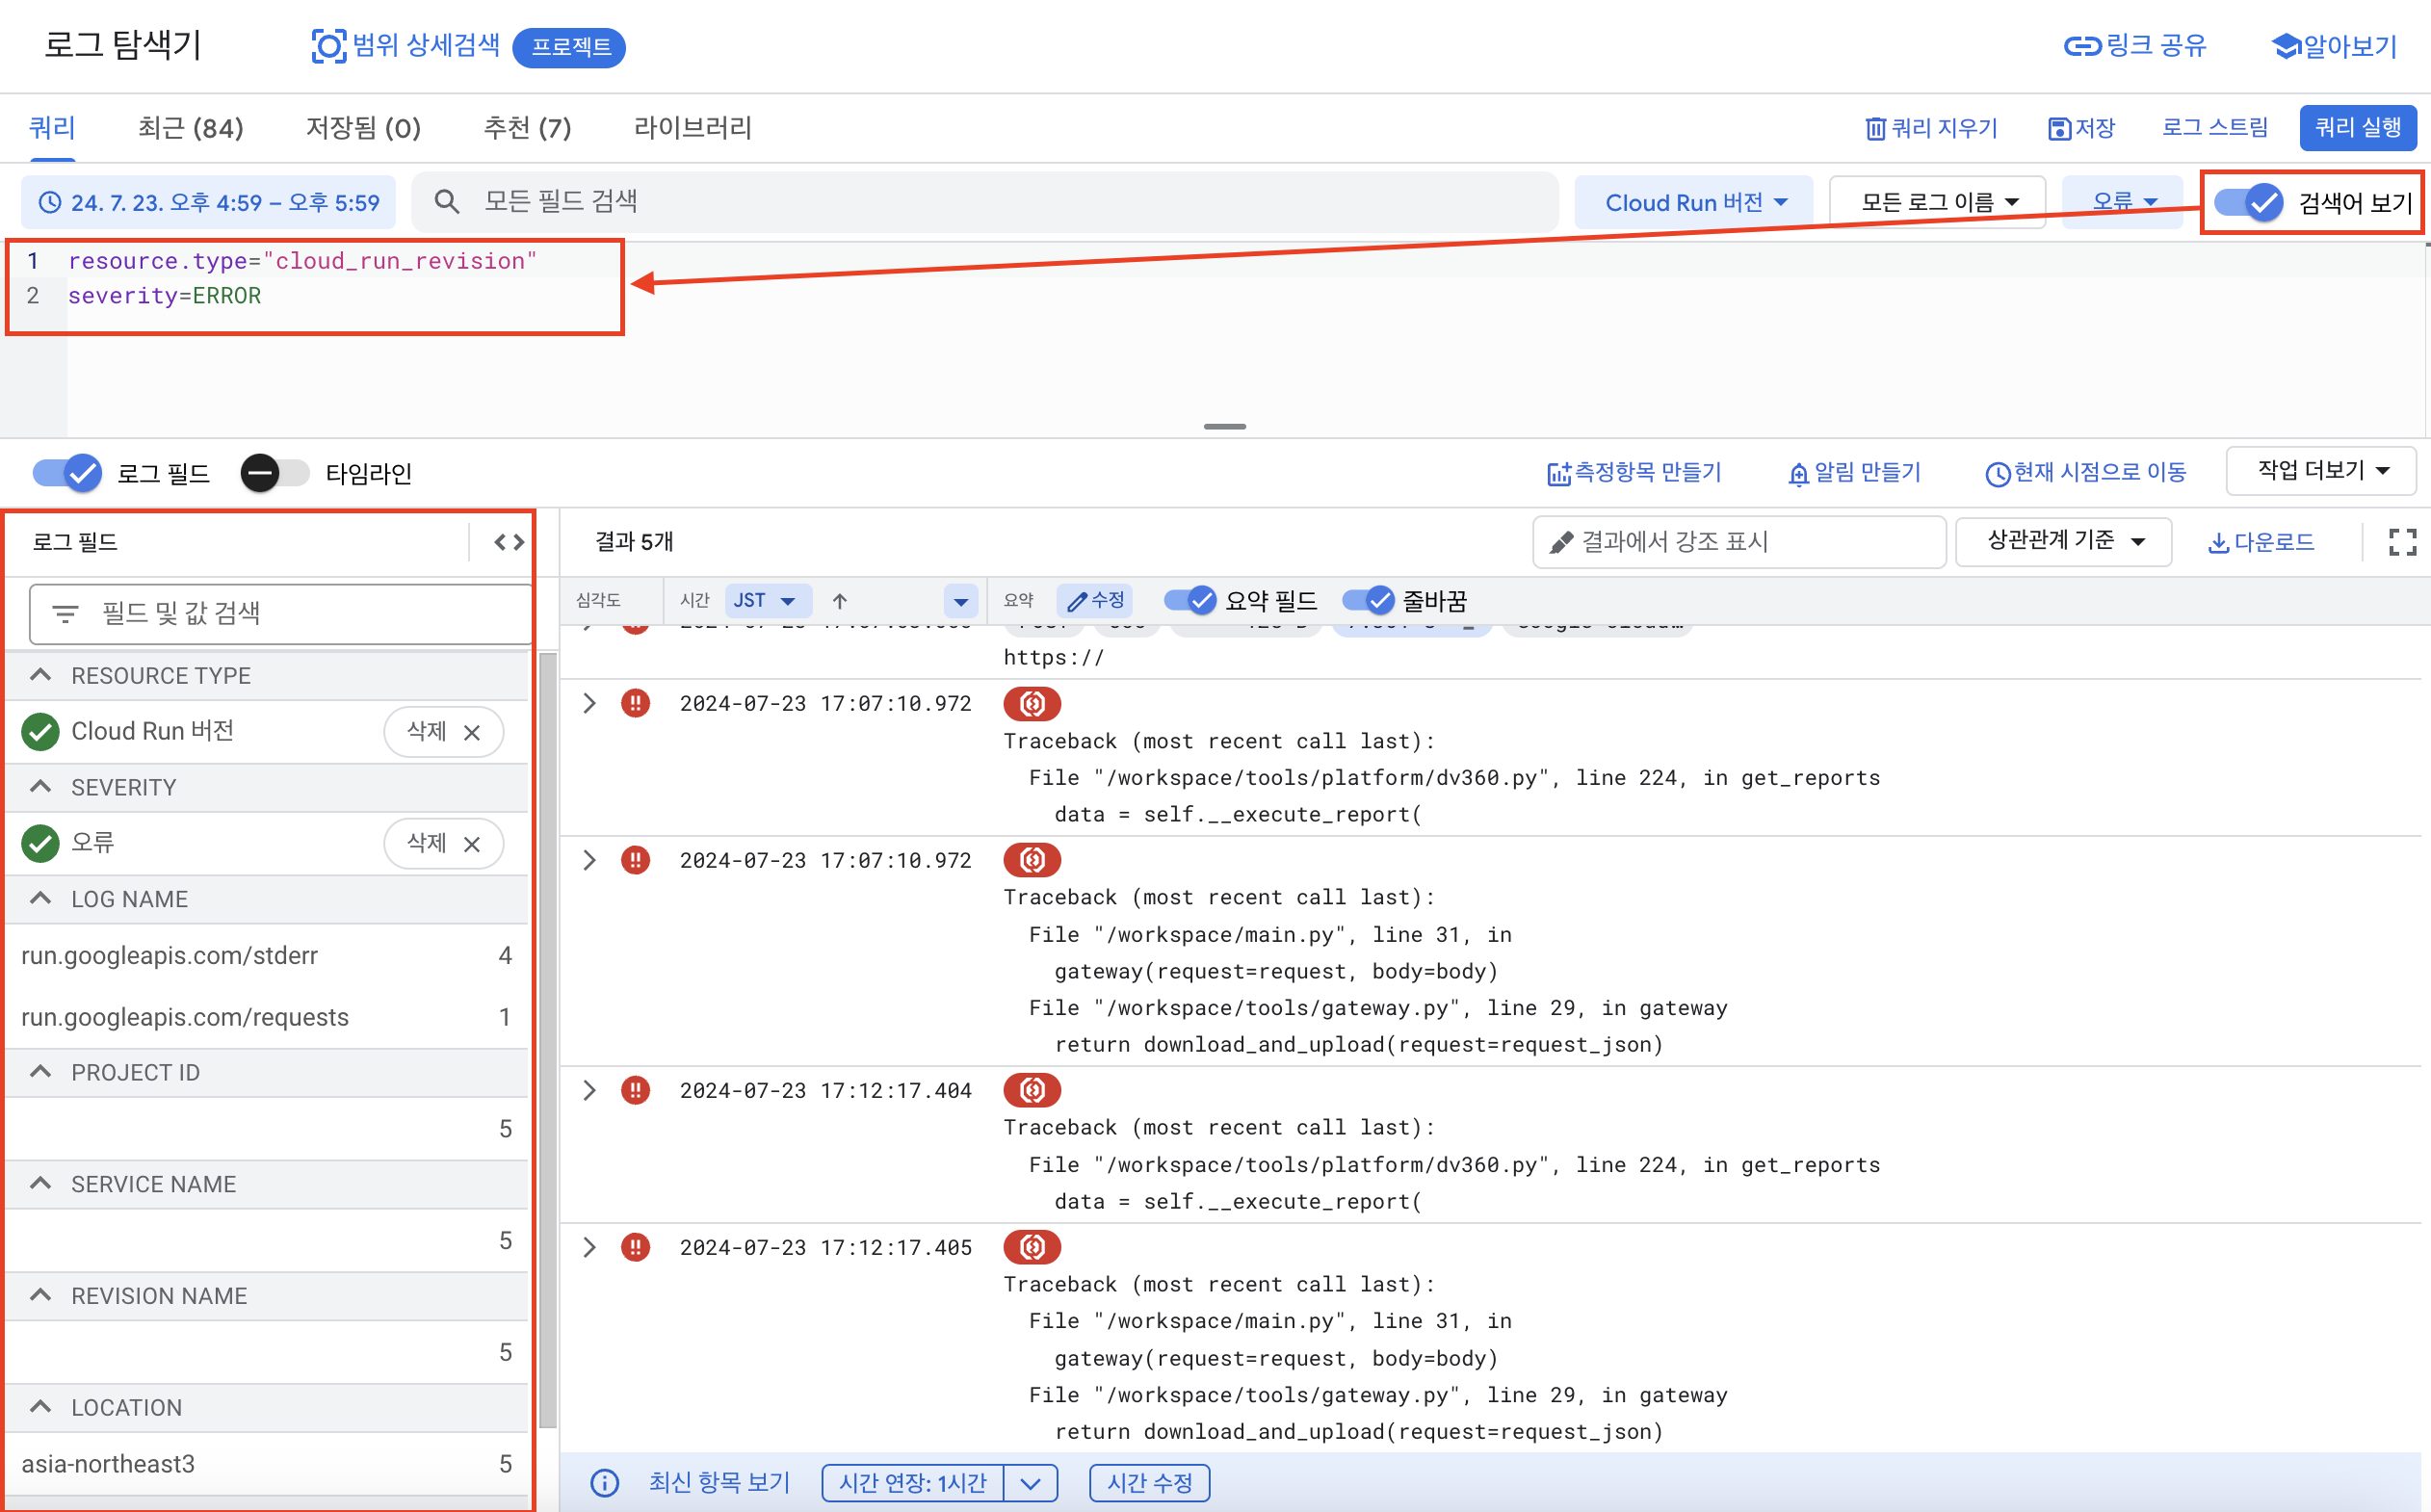Click the ascending time sort arrow

pos(840,601)
